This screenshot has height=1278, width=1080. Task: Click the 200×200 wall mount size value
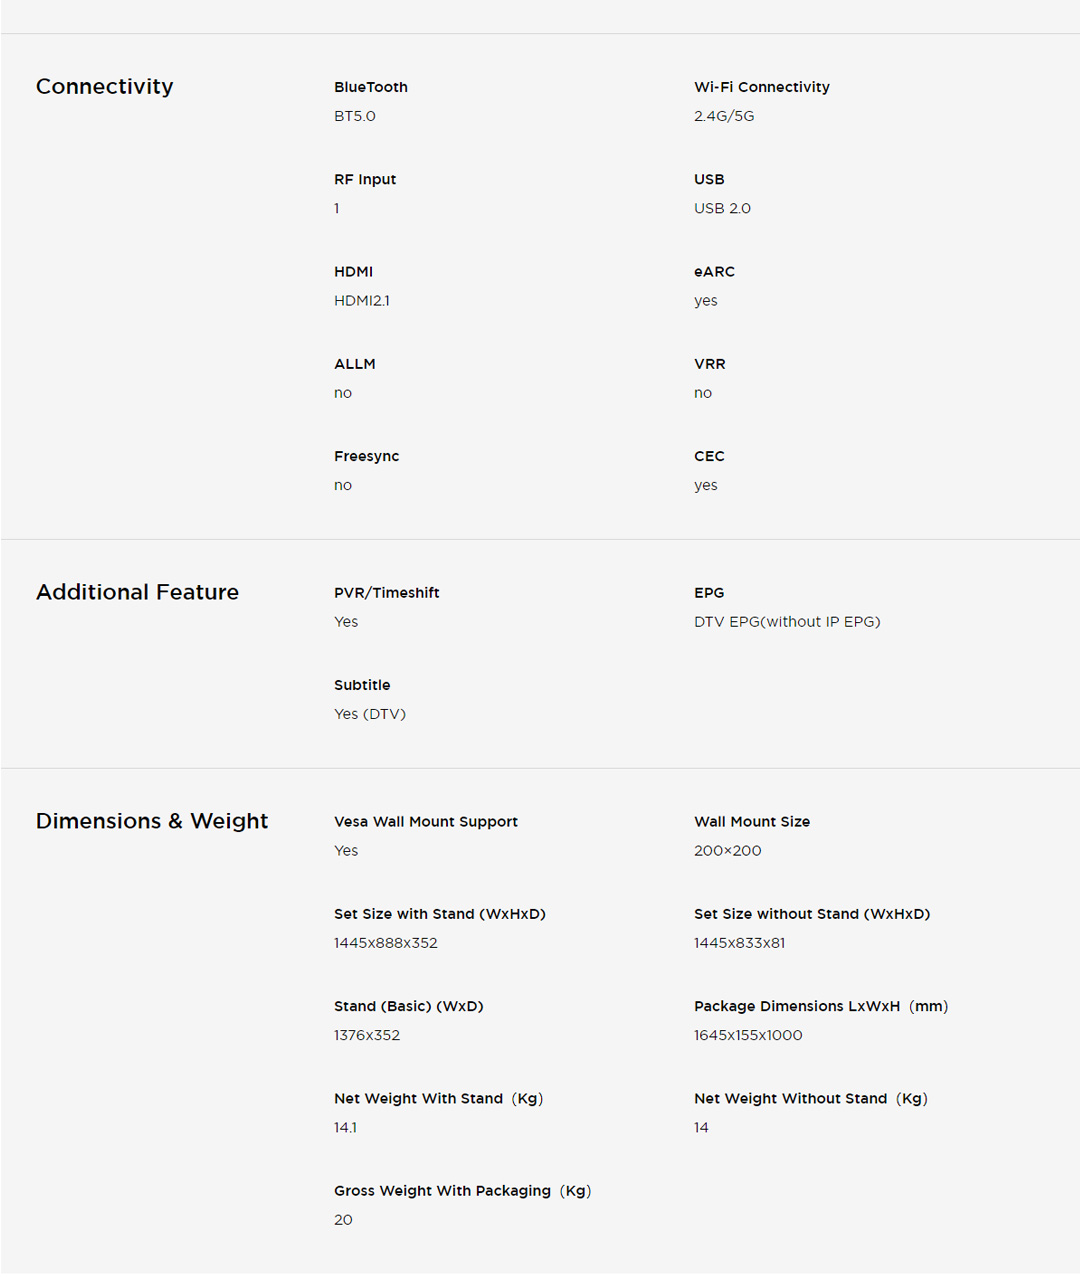coord(727,851)
